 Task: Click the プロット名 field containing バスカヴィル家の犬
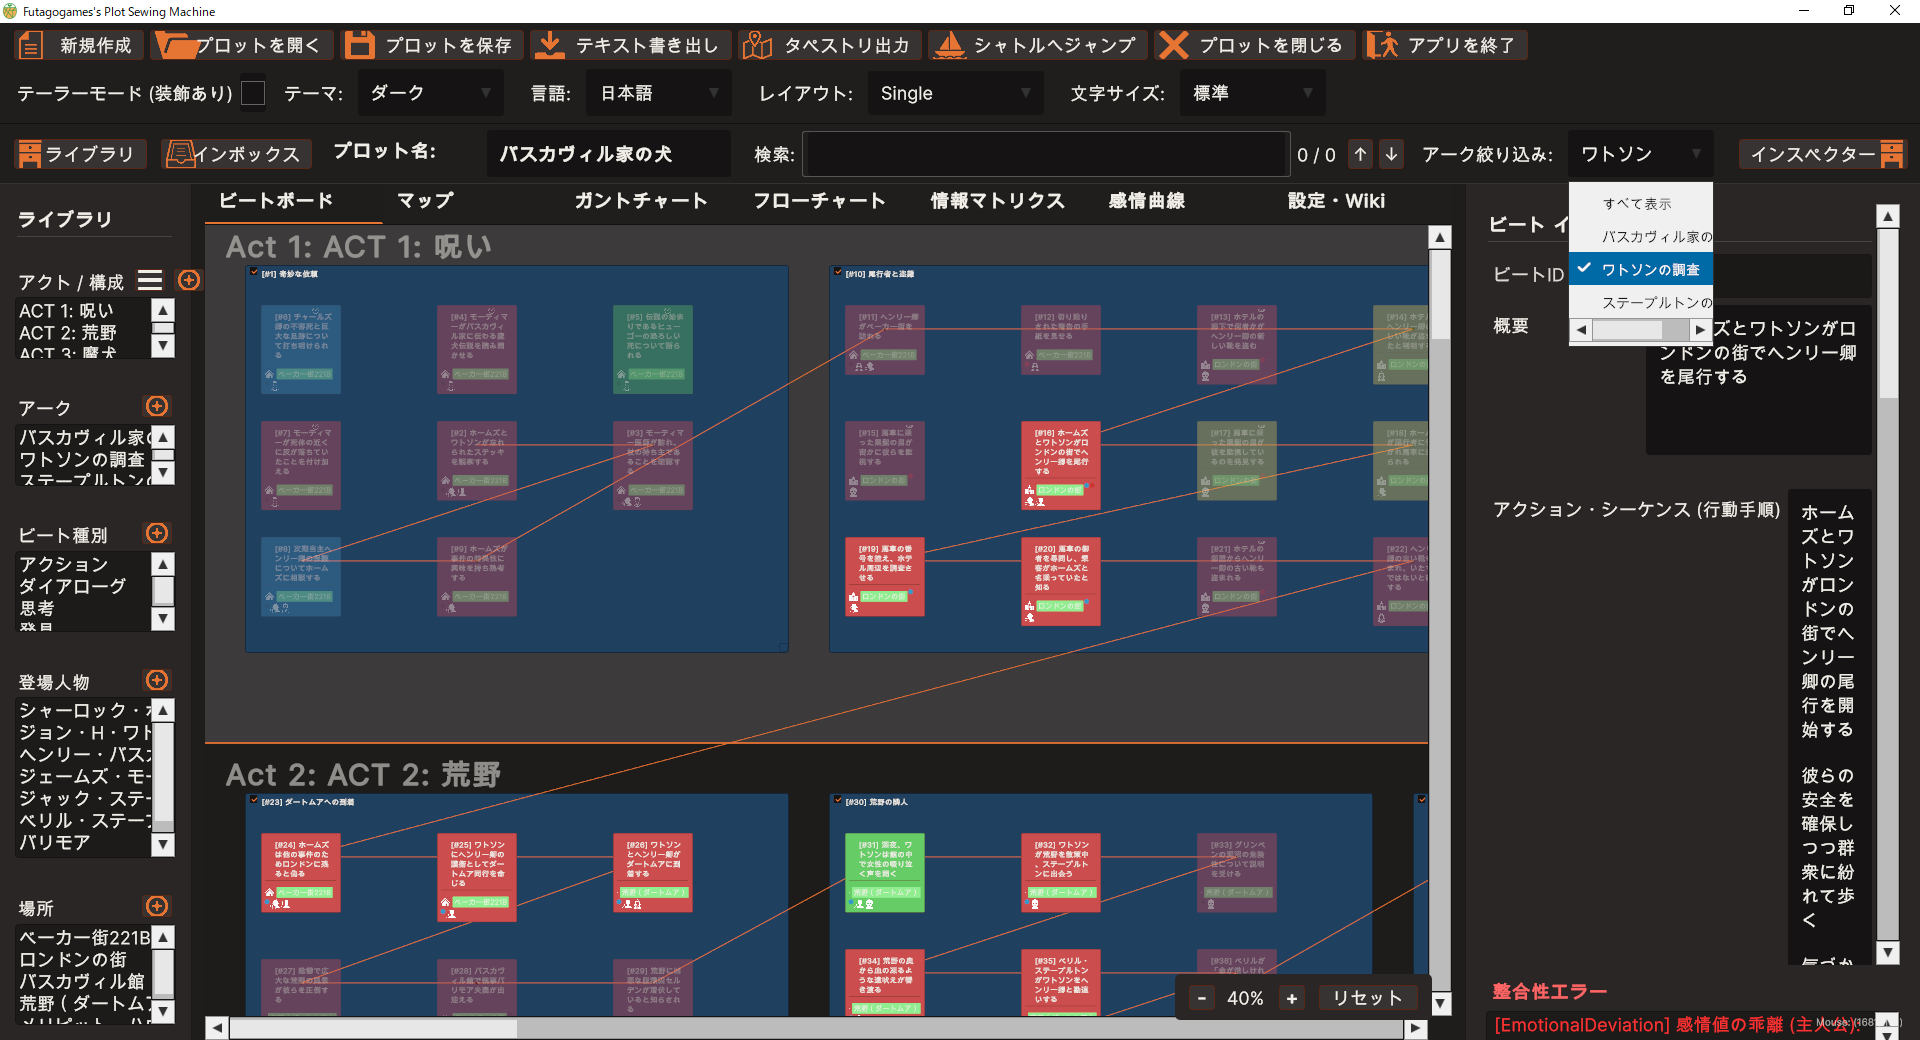[x=609, y=154]
